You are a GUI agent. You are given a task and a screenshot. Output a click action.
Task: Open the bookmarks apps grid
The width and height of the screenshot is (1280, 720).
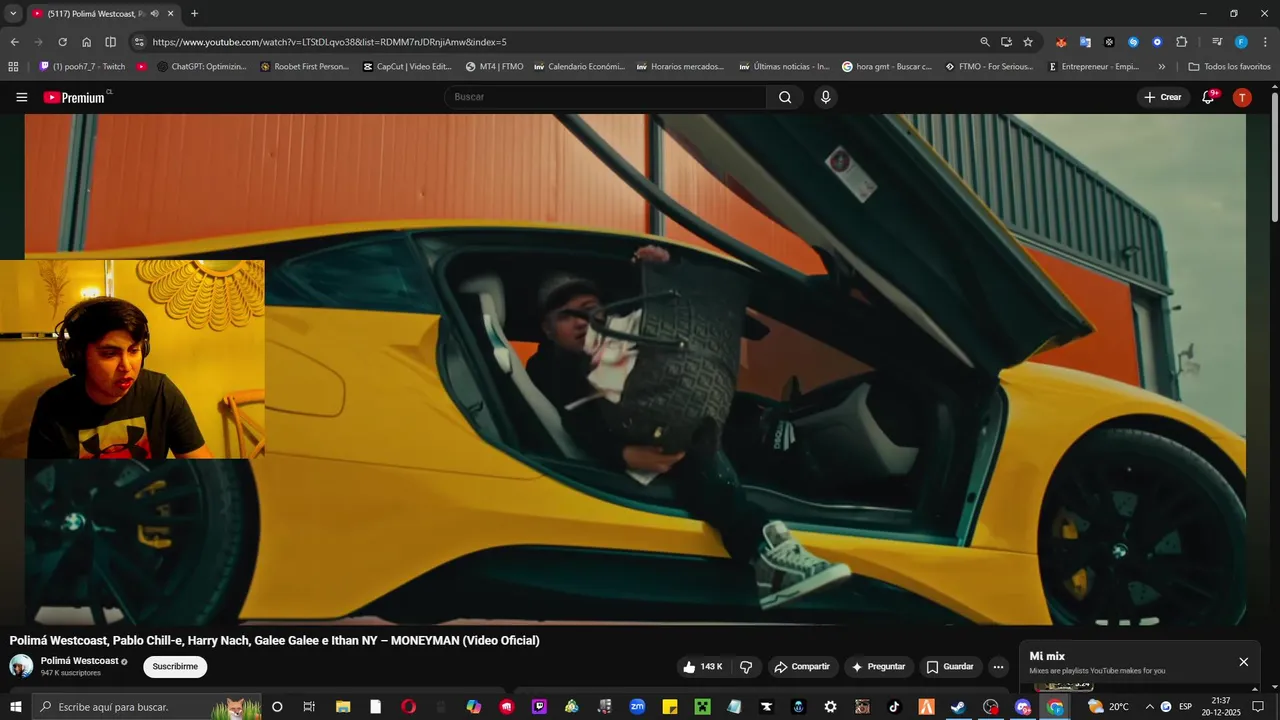13,67
